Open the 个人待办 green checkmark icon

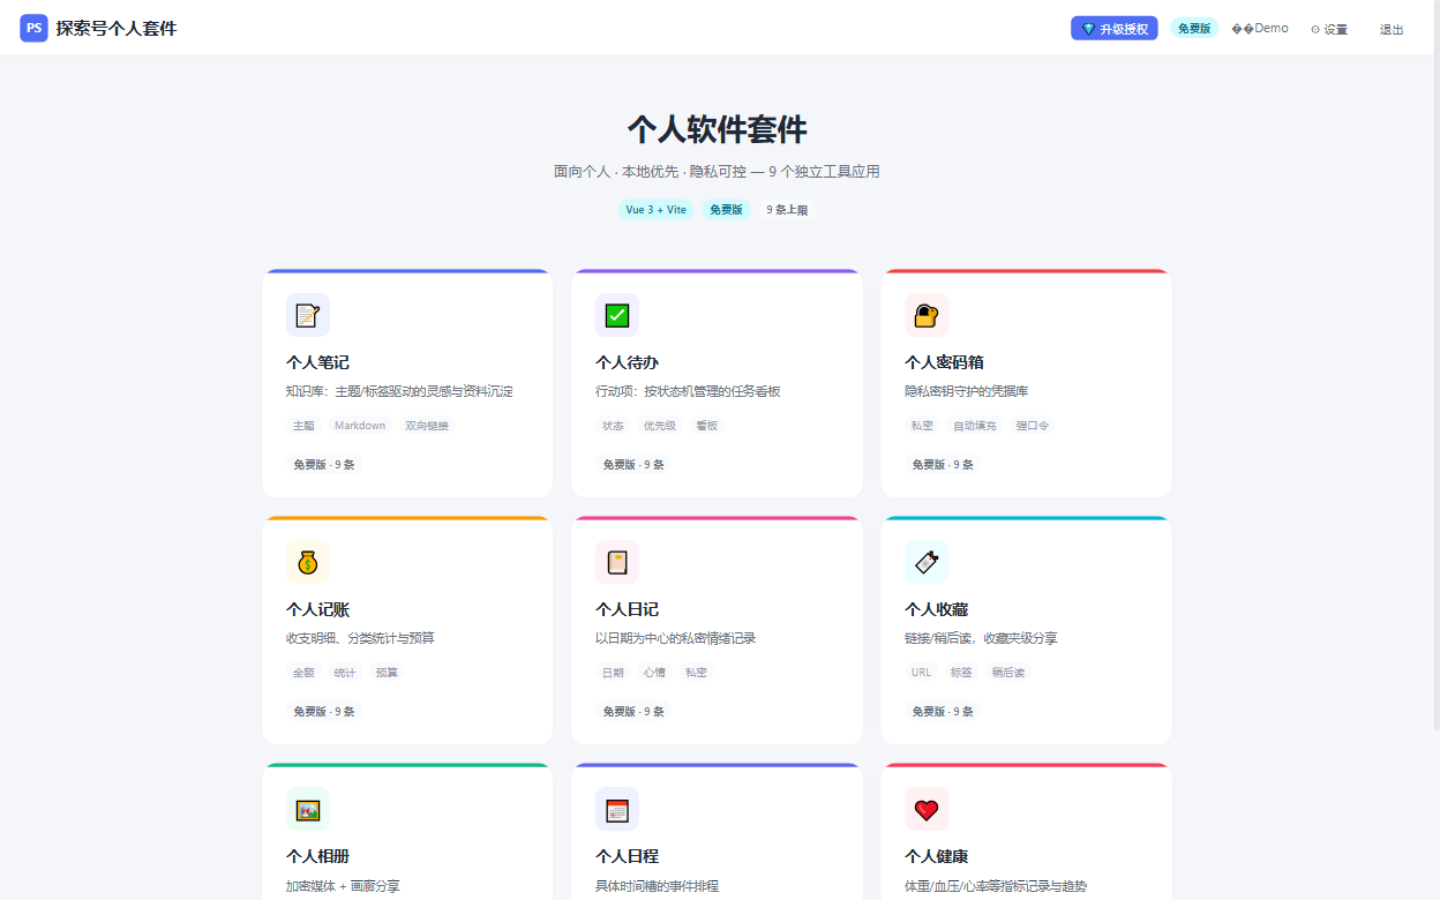(617, 315)
